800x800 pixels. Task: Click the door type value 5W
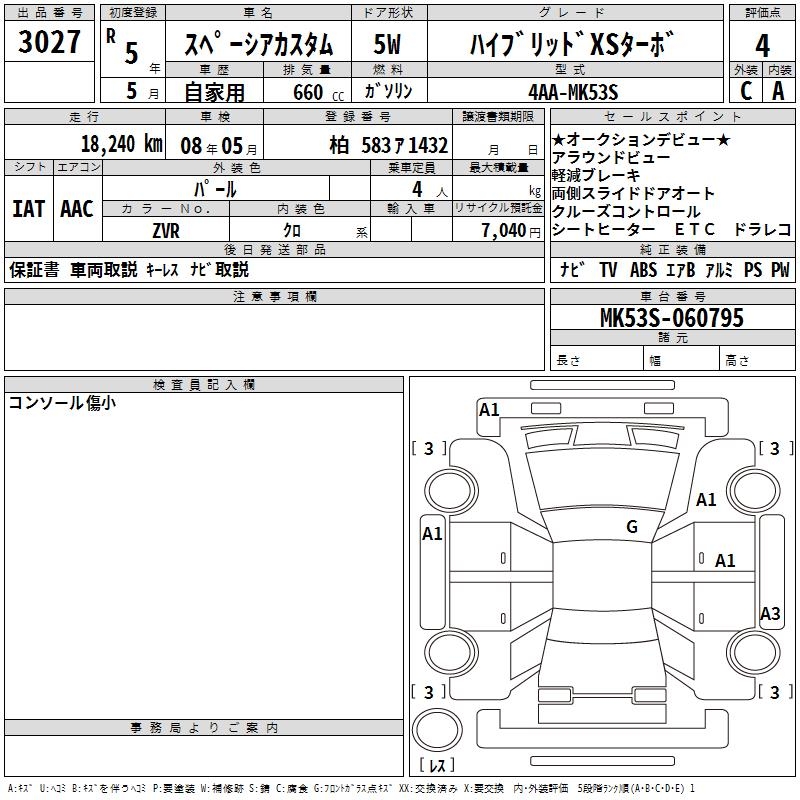click(x=387, y=44)
